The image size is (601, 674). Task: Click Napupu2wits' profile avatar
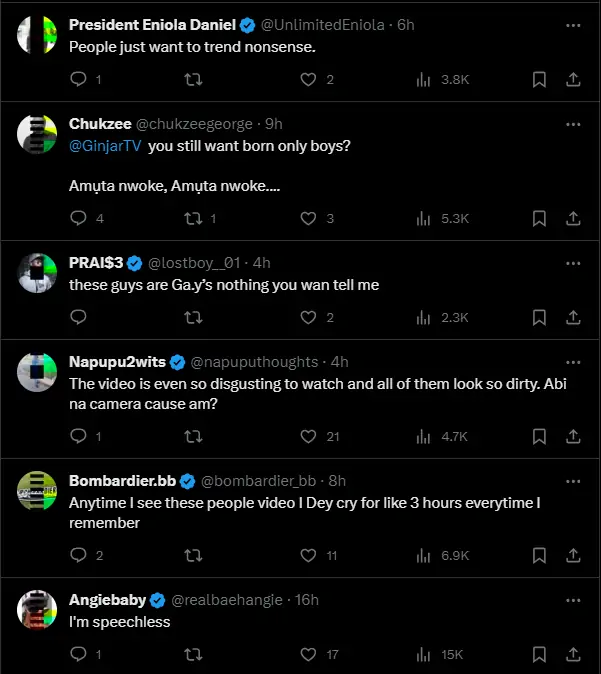point(36,372)
